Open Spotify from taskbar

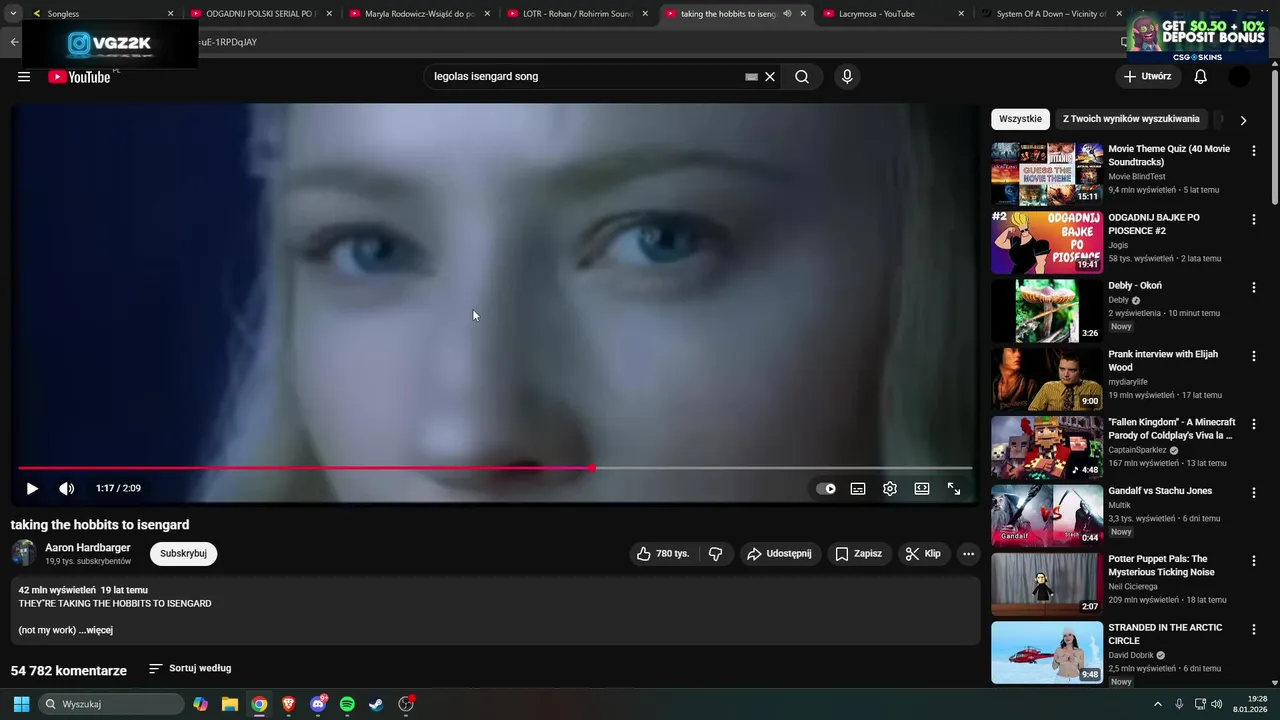[x=347, y=704]
